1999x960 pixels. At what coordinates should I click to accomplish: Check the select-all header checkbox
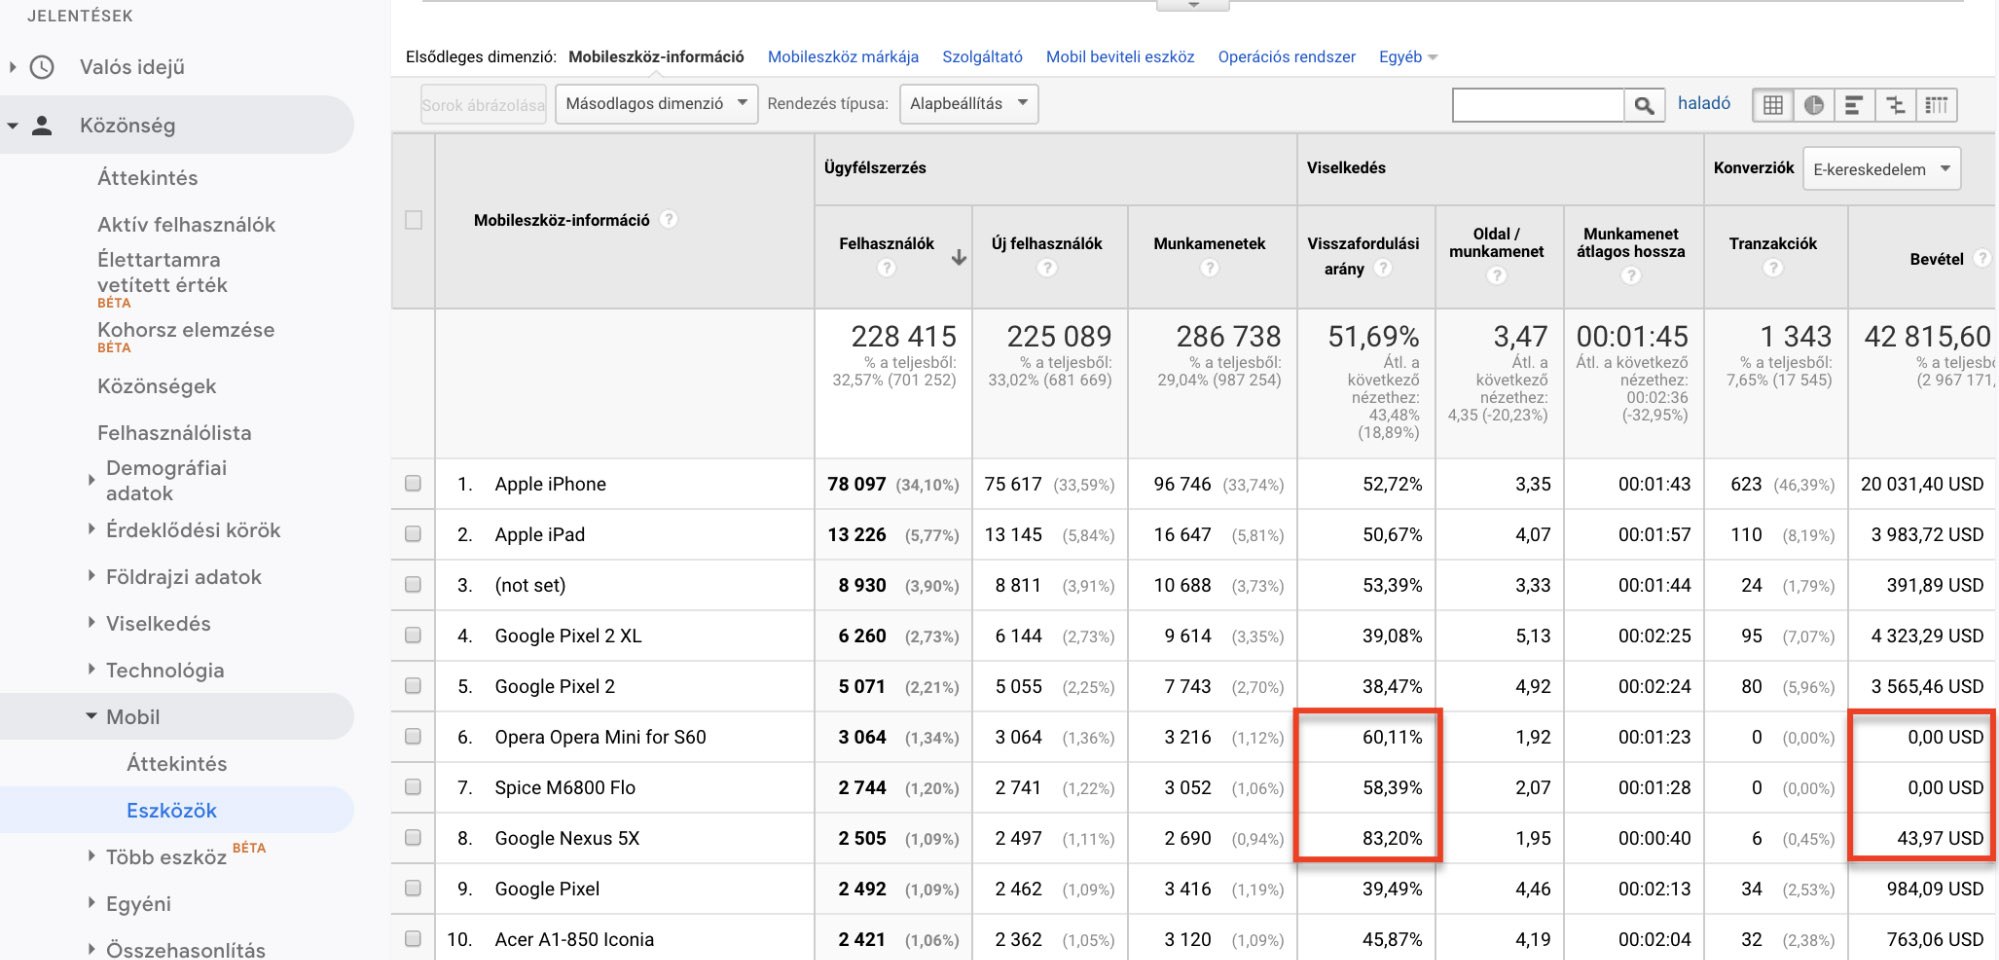413,220
